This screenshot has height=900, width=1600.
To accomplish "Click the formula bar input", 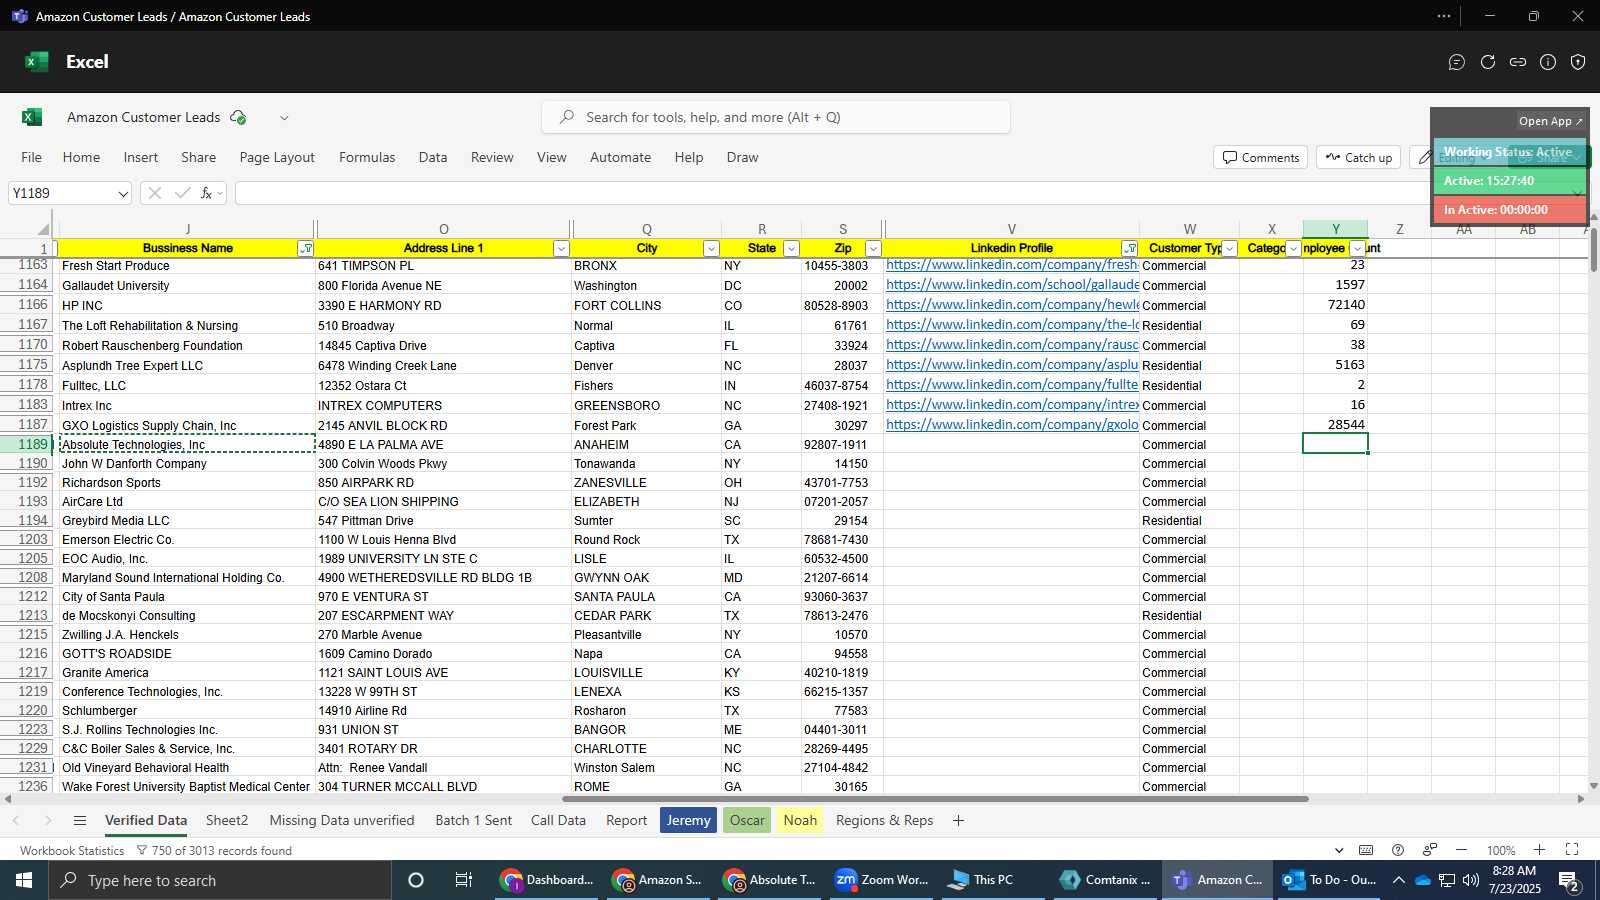I will (830, 193).
